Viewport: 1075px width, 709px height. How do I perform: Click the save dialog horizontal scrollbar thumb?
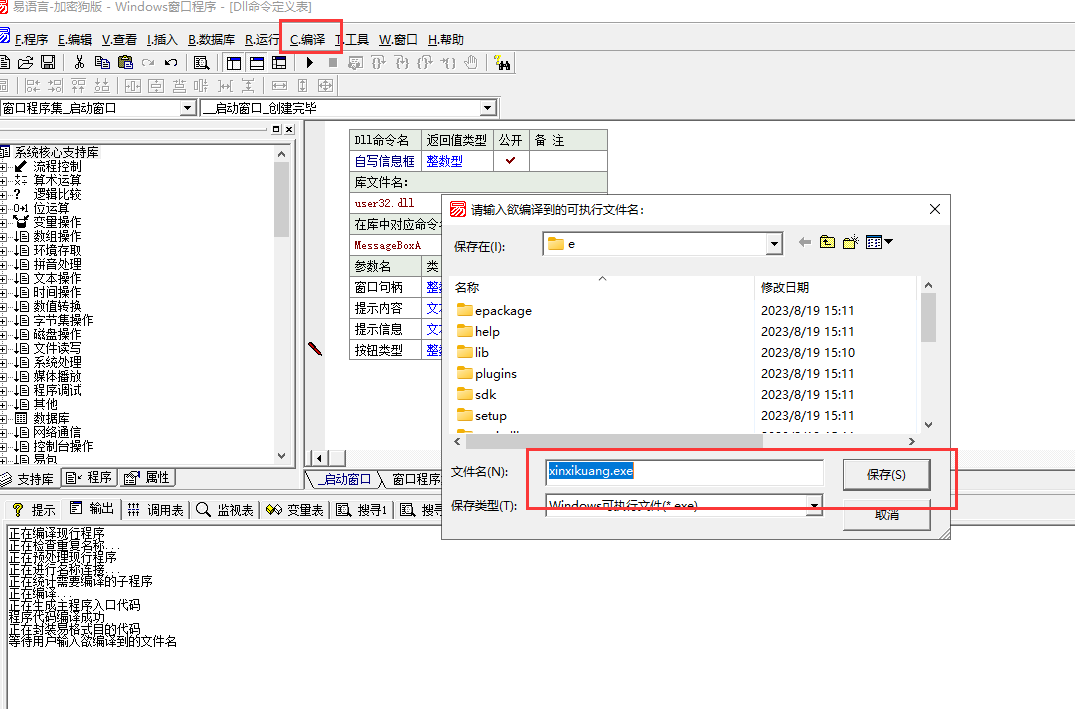[613, 441]
